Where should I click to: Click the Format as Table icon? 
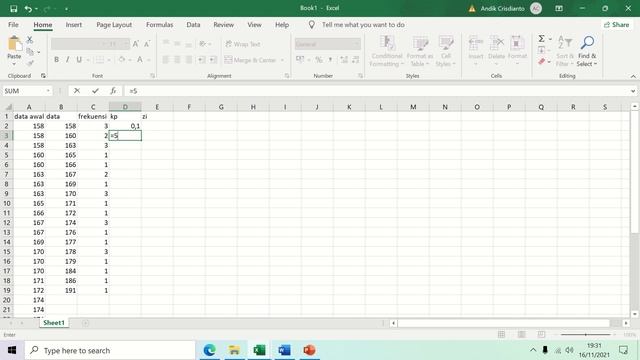pyautogui.click(x=420, y=42)
